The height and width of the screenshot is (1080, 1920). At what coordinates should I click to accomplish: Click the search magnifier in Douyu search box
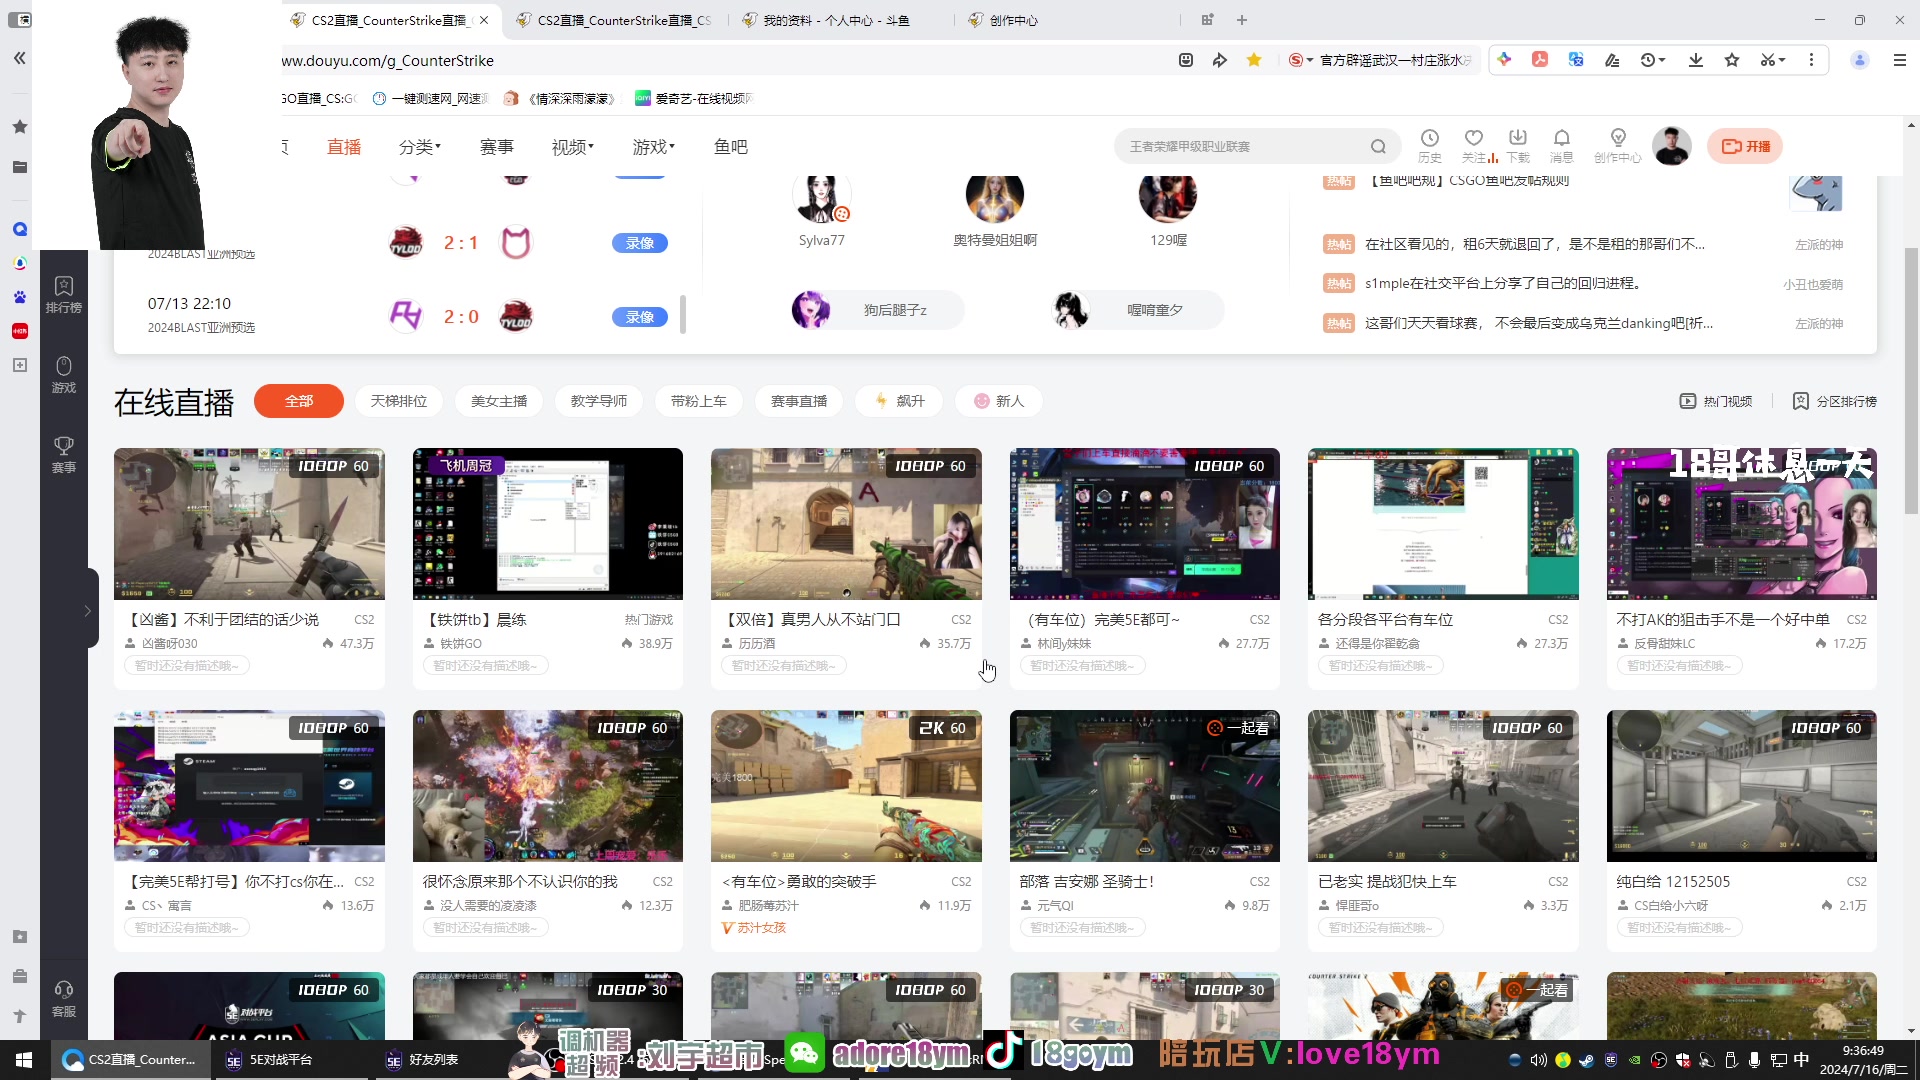(x=1379, y=147)
